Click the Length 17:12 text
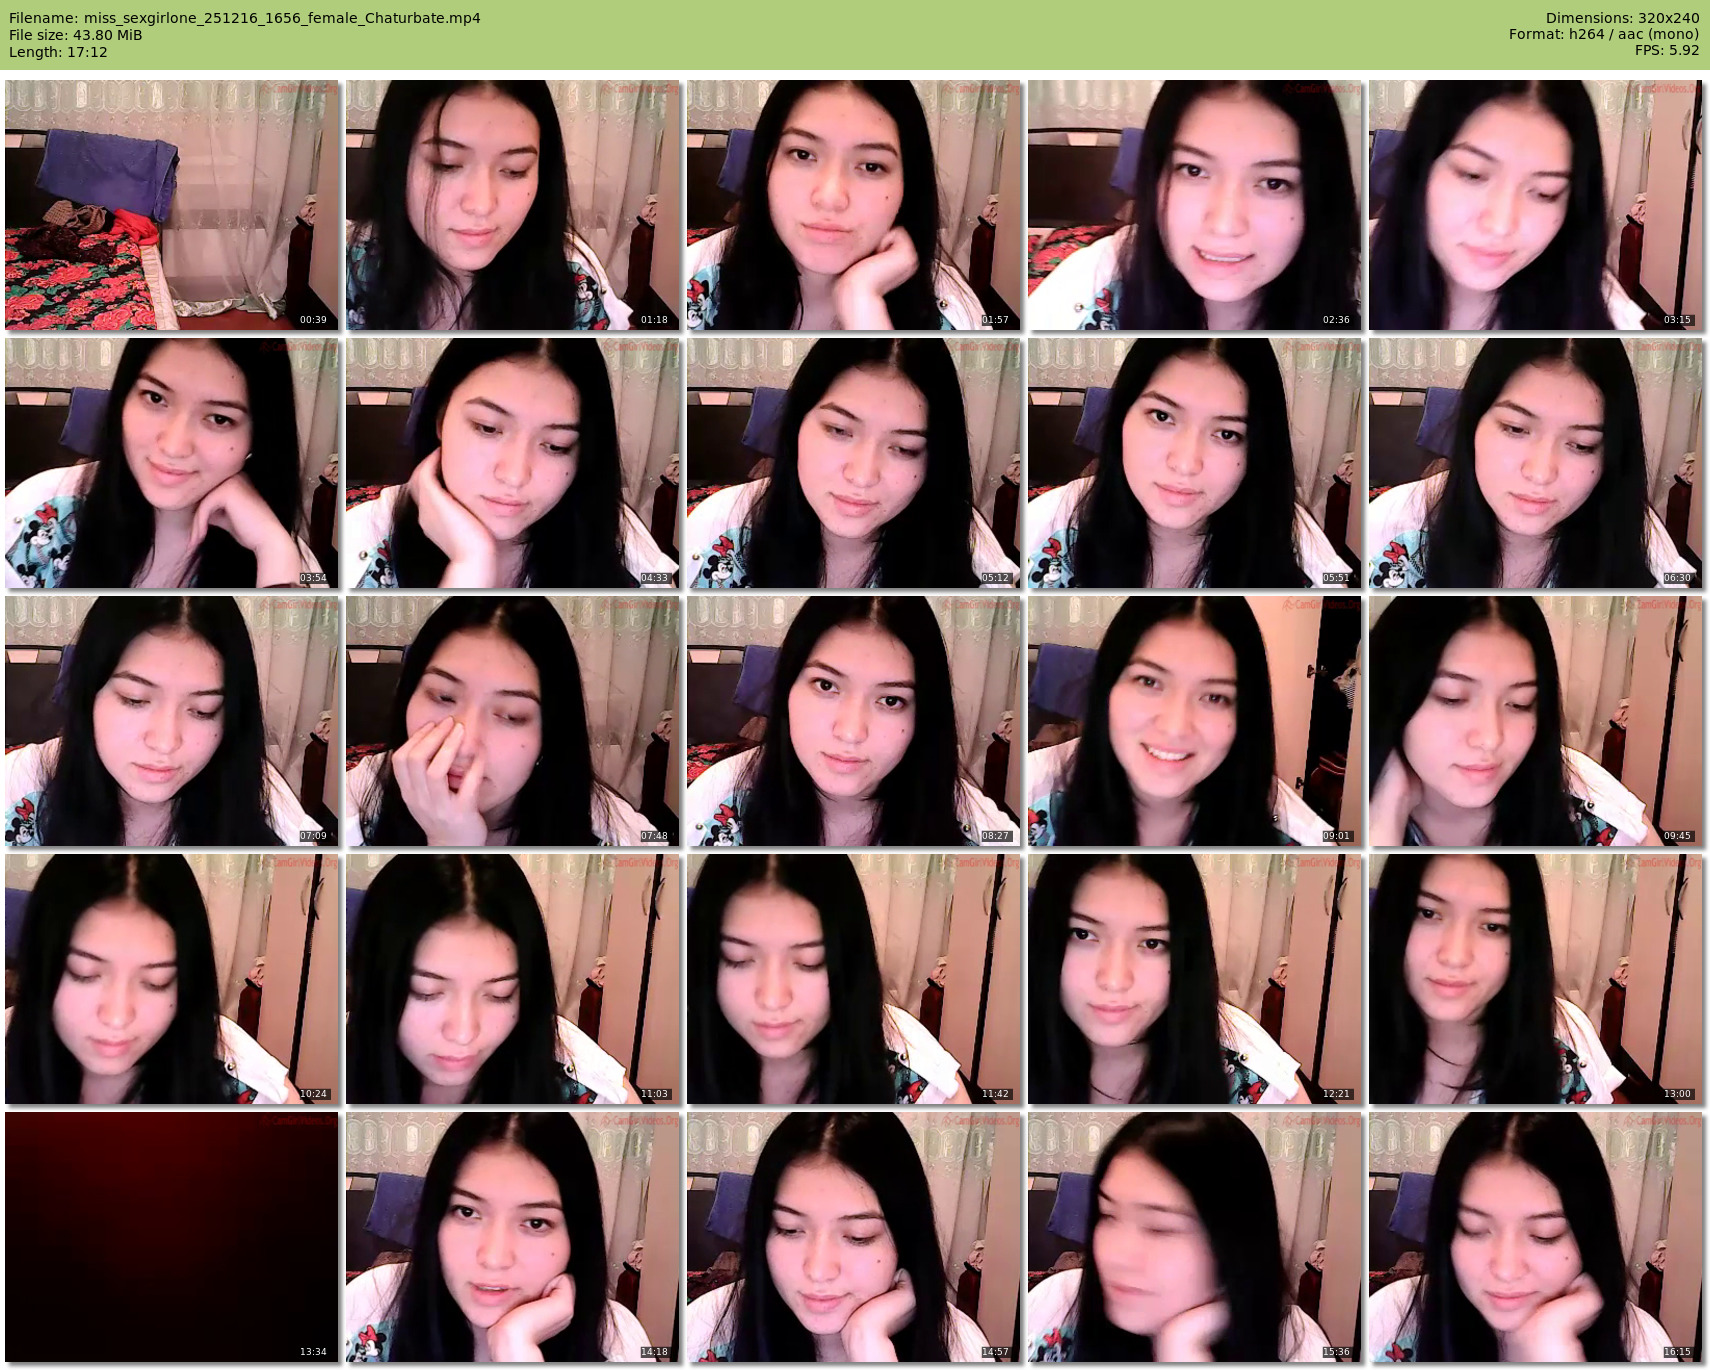The height and width of the screenshot is (1370, 1710). (x=58, y=52)
